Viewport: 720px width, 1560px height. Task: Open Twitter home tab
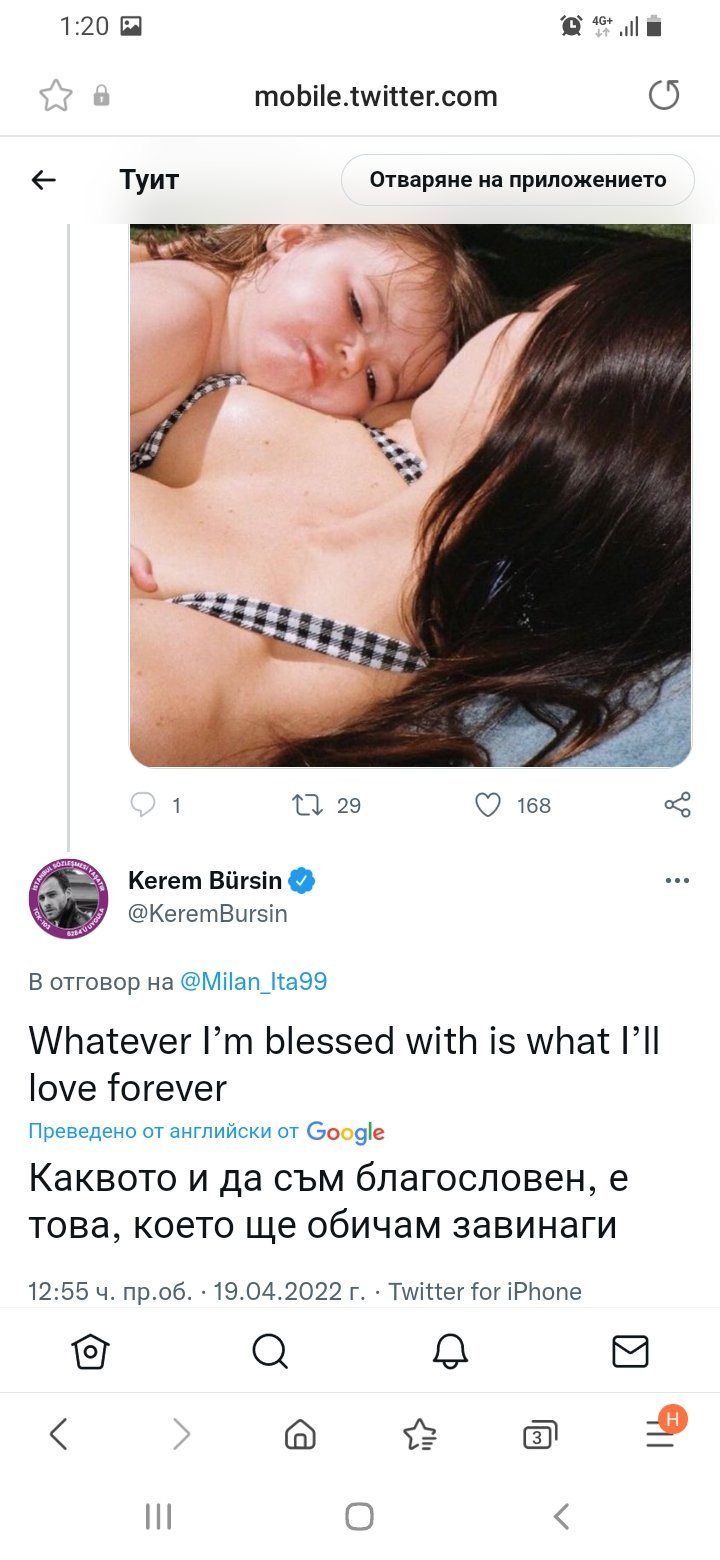click(90, 1352)
